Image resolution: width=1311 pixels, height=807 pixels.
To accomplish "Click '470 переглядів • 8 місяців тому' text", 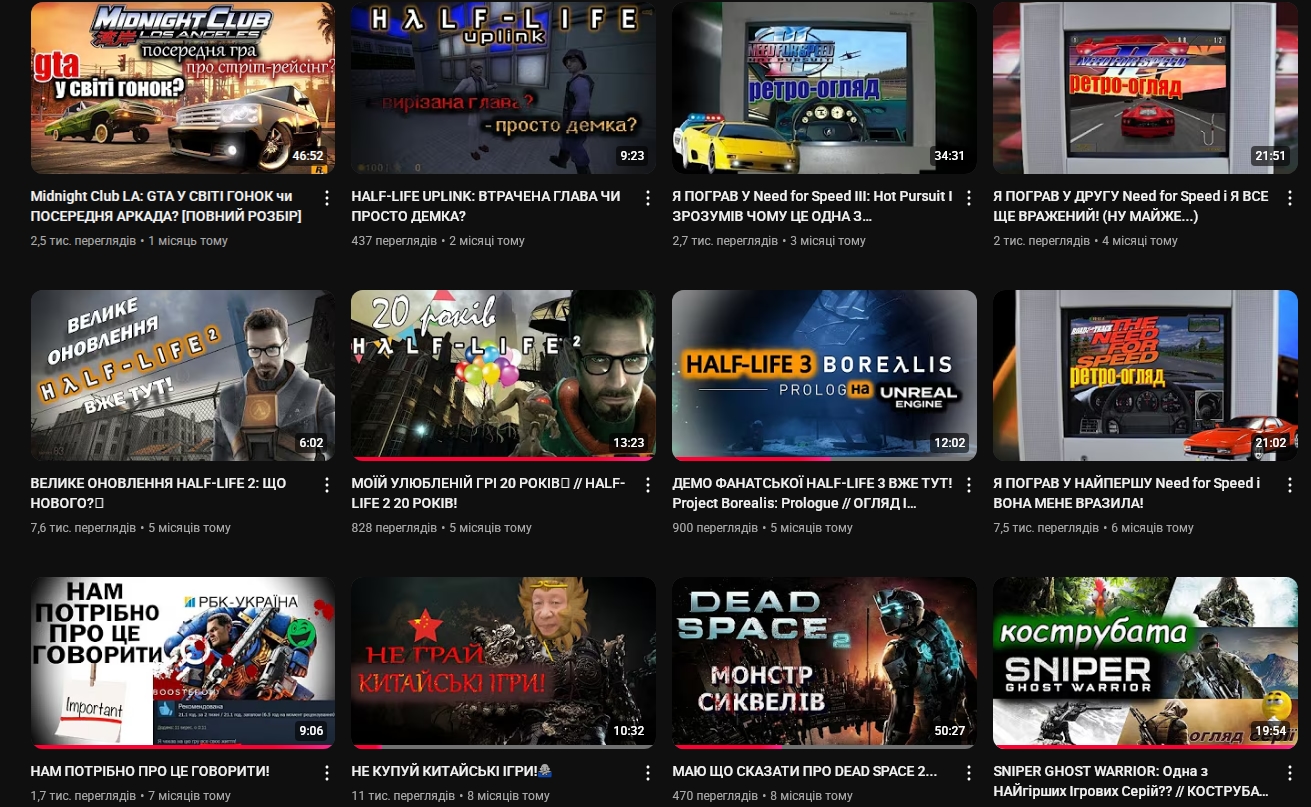I will [x=763, y=796].
